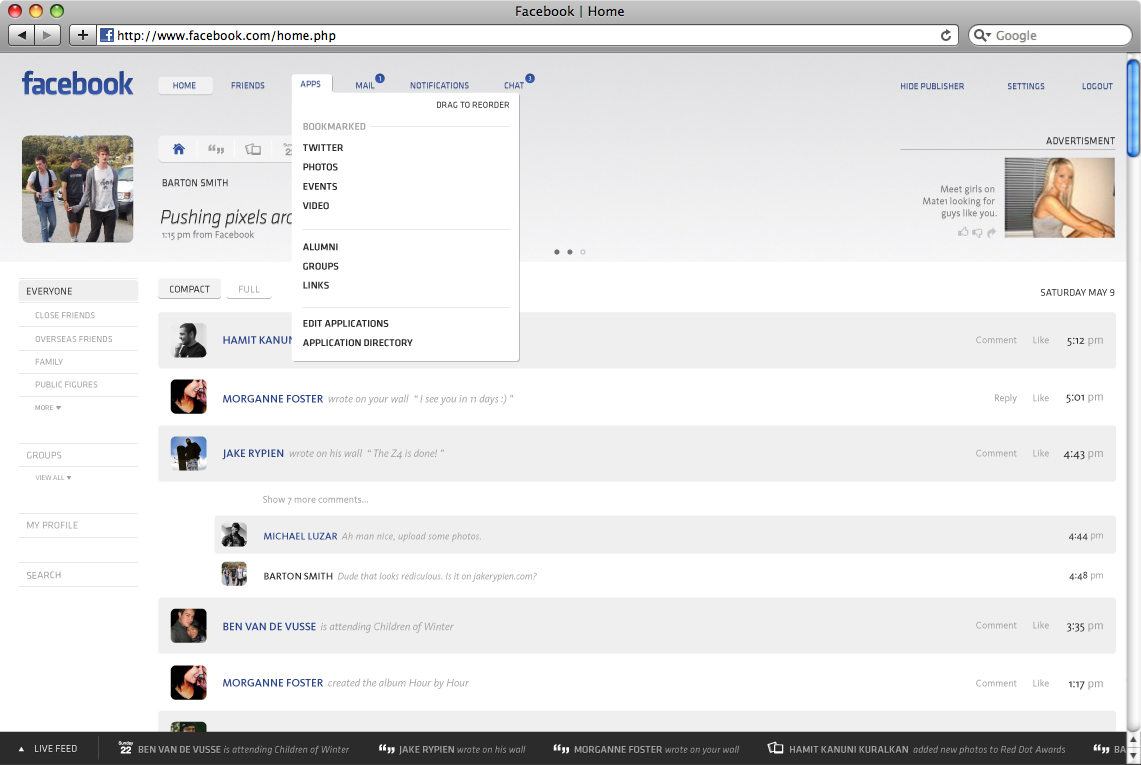Open MY PROFILE in sidebar
Image resolution: width=1141 pixels, height=765 pixels.
point(52,525)
